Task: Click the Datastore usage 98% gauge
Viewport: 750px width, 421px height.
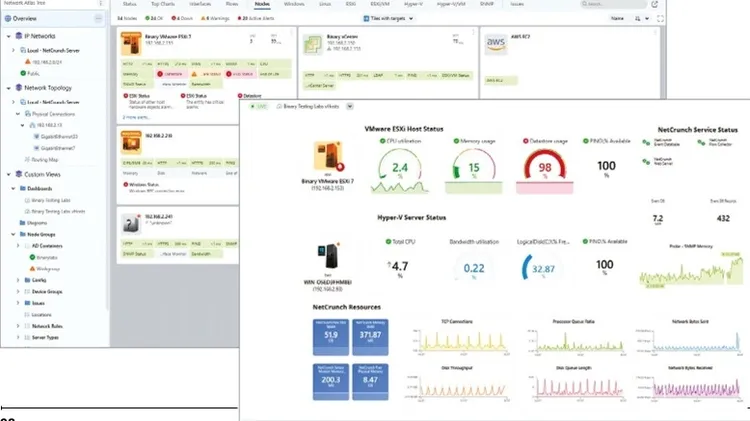Action: pyautogui.click(x=544, y=167)
